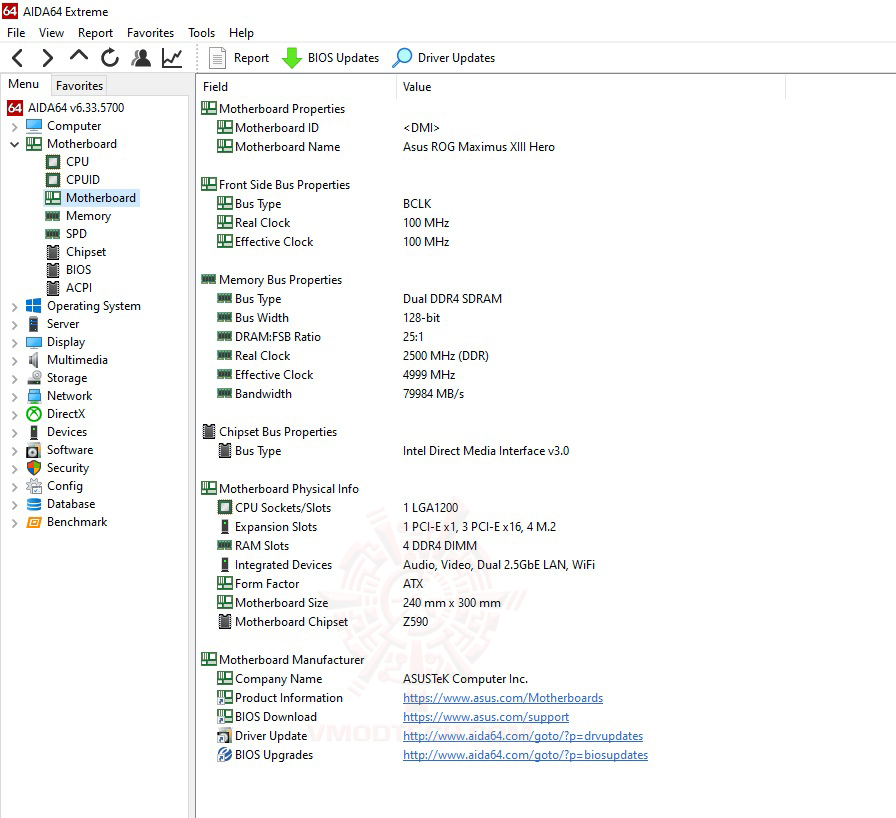This screenshot has width=896, height=818.
Task: Expand the Server tree node
Action: click(15, 324)
